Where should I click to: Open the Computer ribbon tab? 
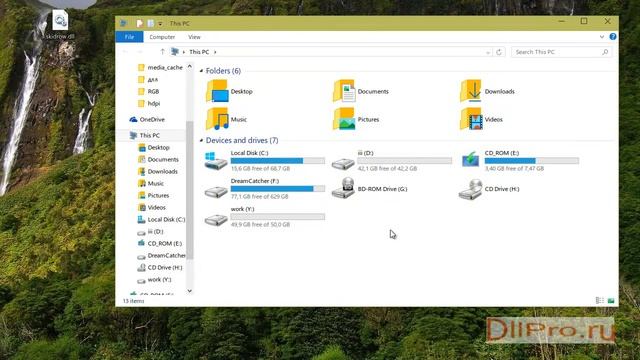(x=162, y=37)
